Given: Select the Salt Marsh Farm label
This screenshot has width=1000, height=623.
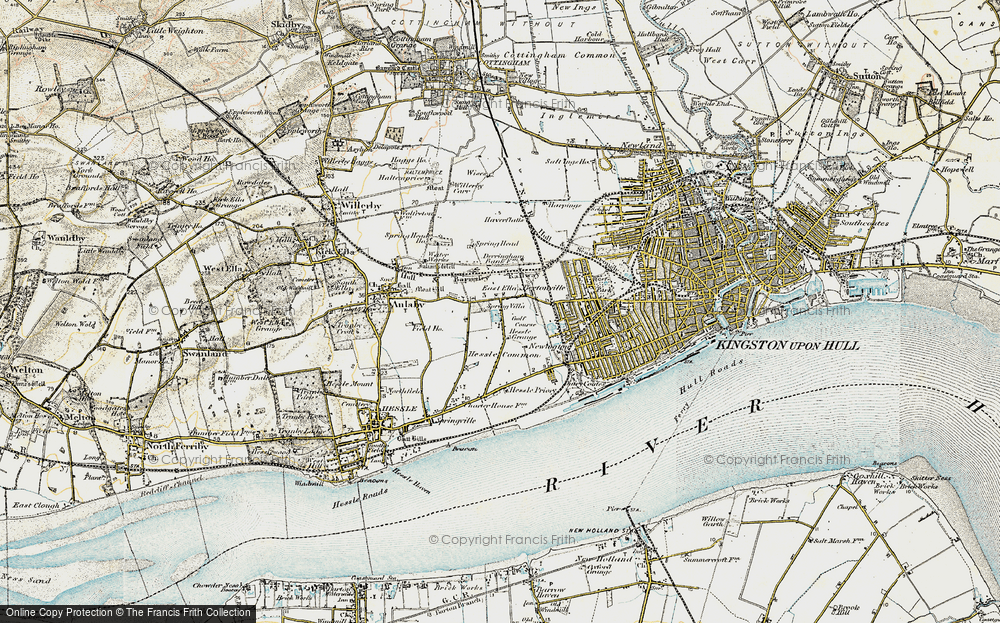Looking at the screenshot, I should click(838, 540).
